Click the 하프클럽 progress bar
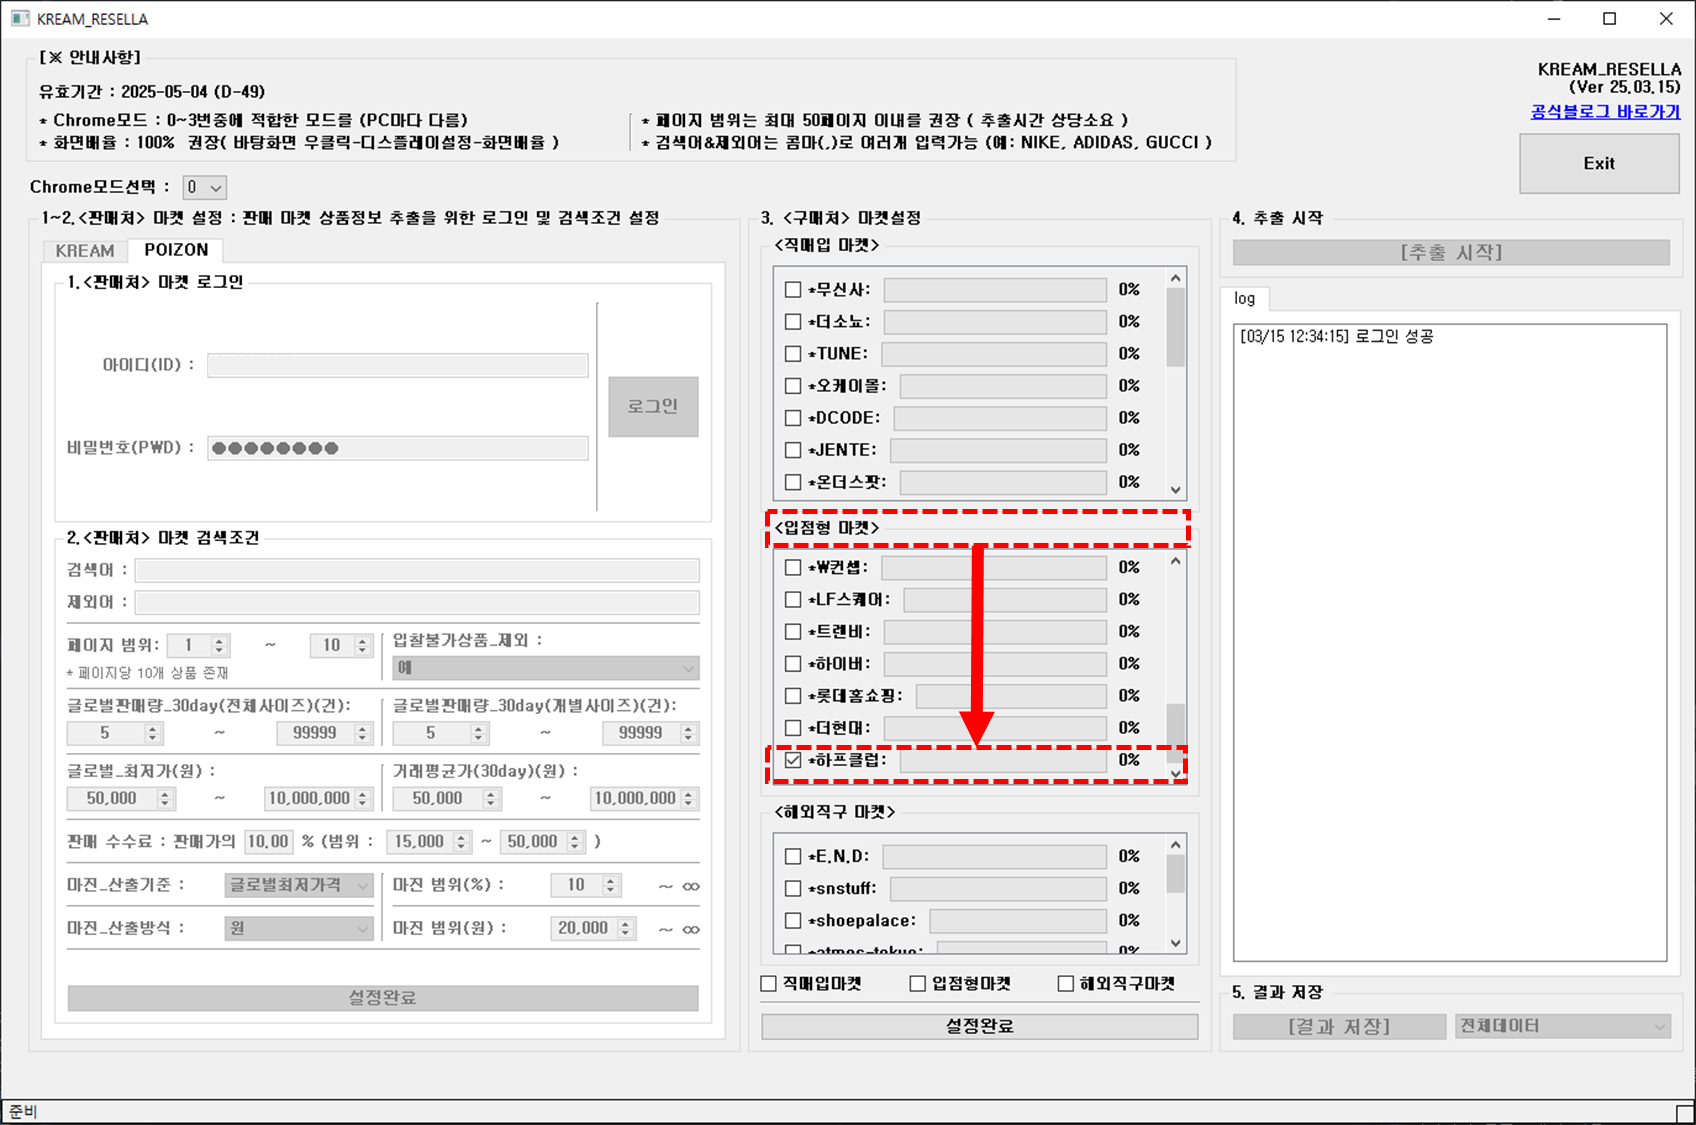Viewport: 1696px width, 1125px height. click(x=1003, y=760)
